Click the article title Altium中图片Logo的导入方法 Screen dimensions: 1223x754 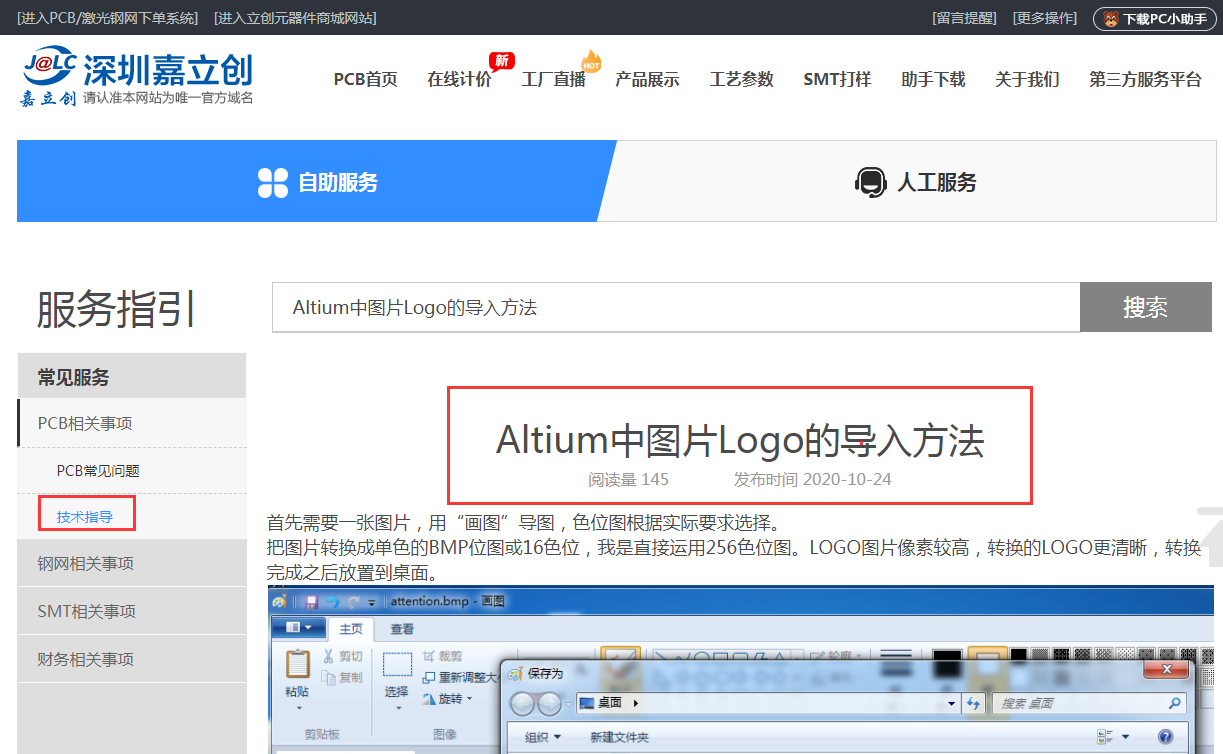click(x=740, y=441)
